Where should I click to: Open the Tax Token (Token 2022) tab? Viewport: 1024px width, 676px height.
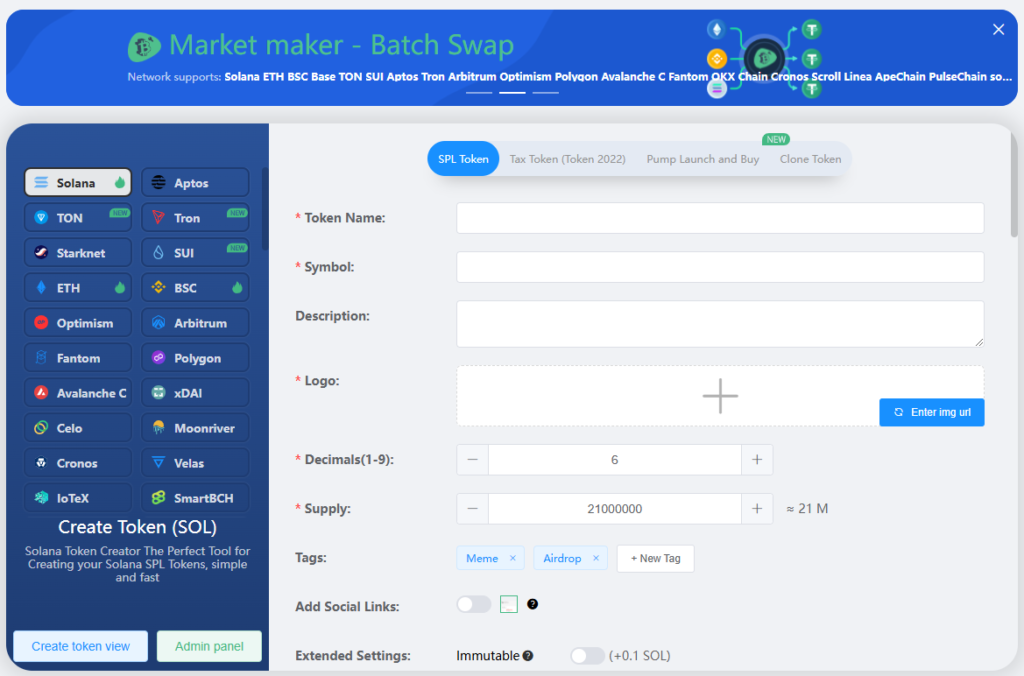[x=568, y=159]
